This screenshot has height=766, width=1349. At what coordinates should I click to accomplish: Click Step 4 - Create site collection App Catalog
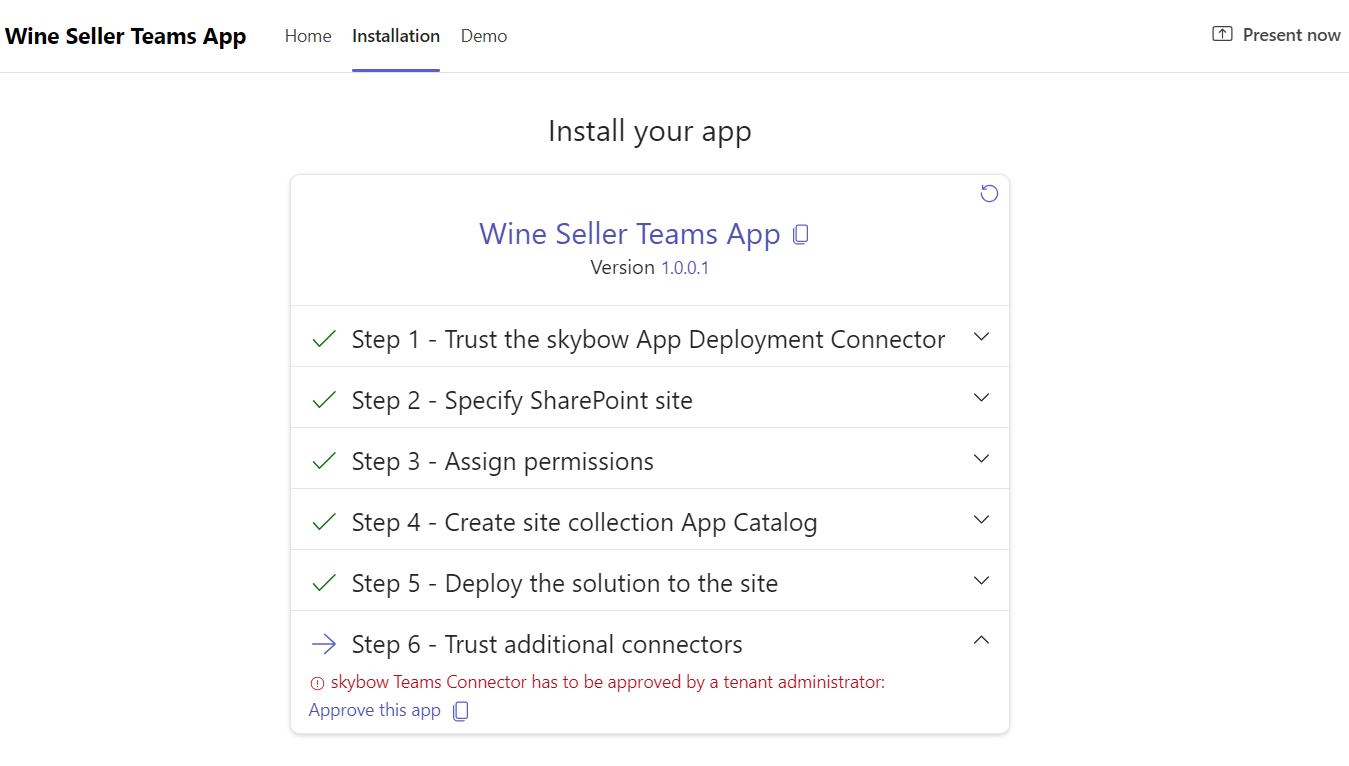pyautogui.click(x=585, y=523)
